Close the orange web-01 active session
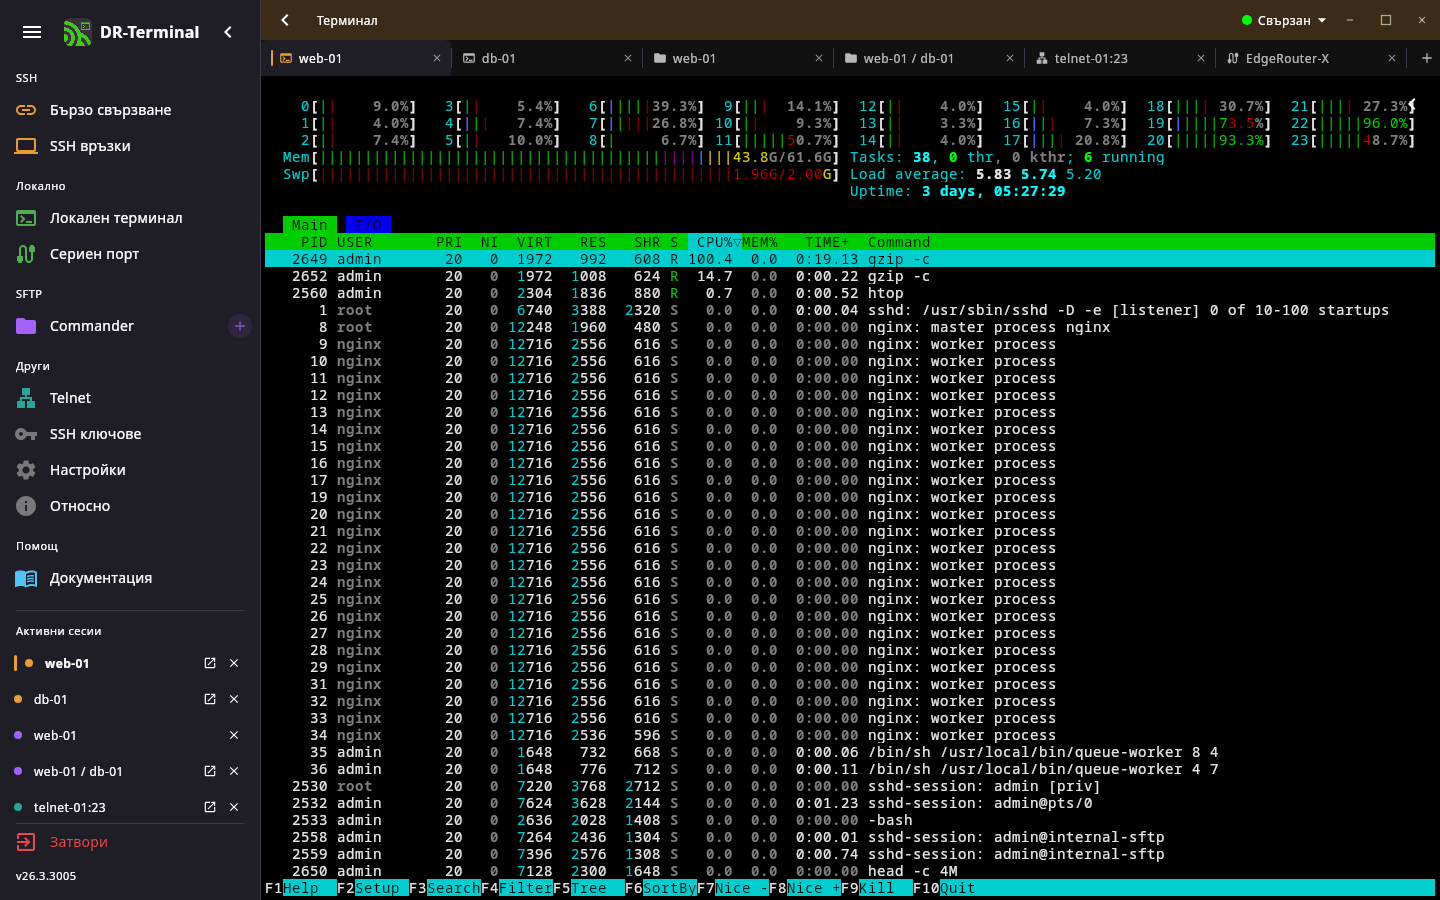This screenshot has width=1440, height=900. pyautogui.click(x=234, y=663)
